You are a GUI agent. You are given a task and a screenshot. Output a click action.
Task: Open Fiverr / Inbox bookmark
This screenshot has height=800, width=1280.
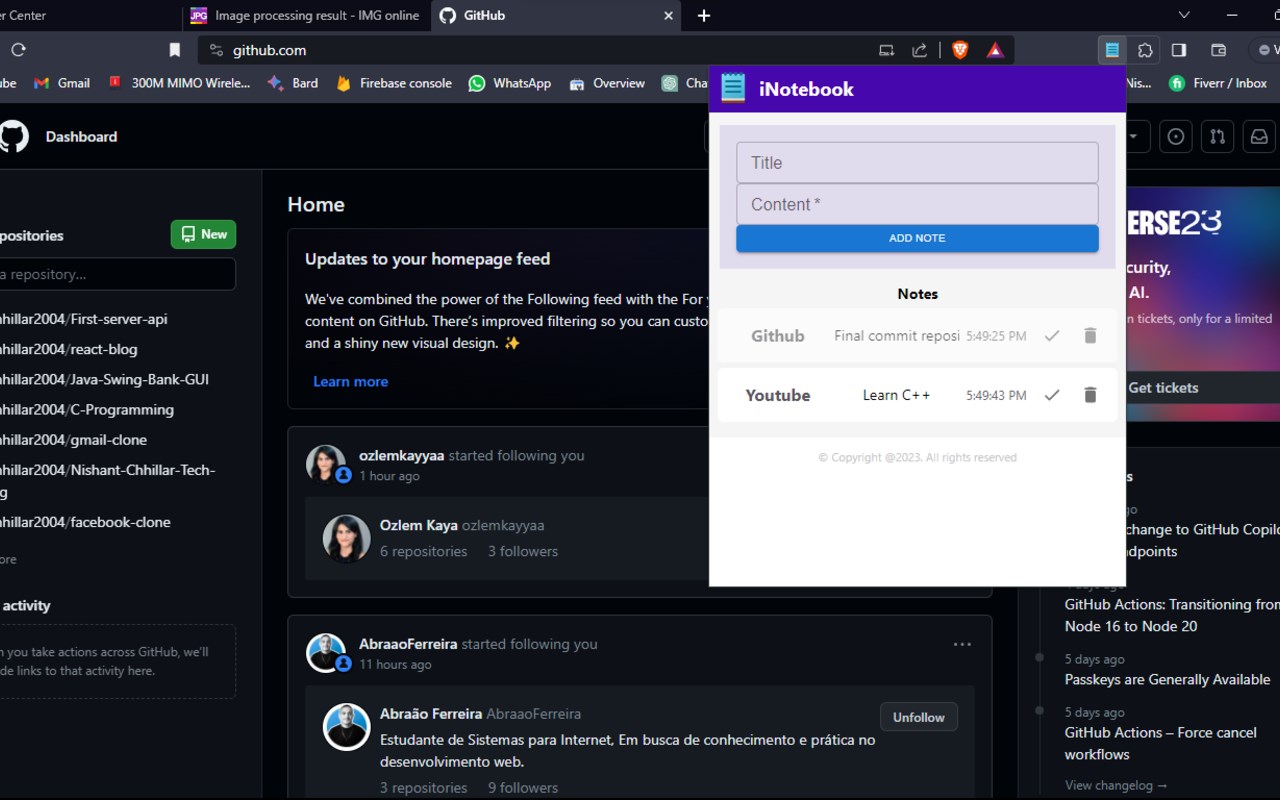pos(1218,83)
